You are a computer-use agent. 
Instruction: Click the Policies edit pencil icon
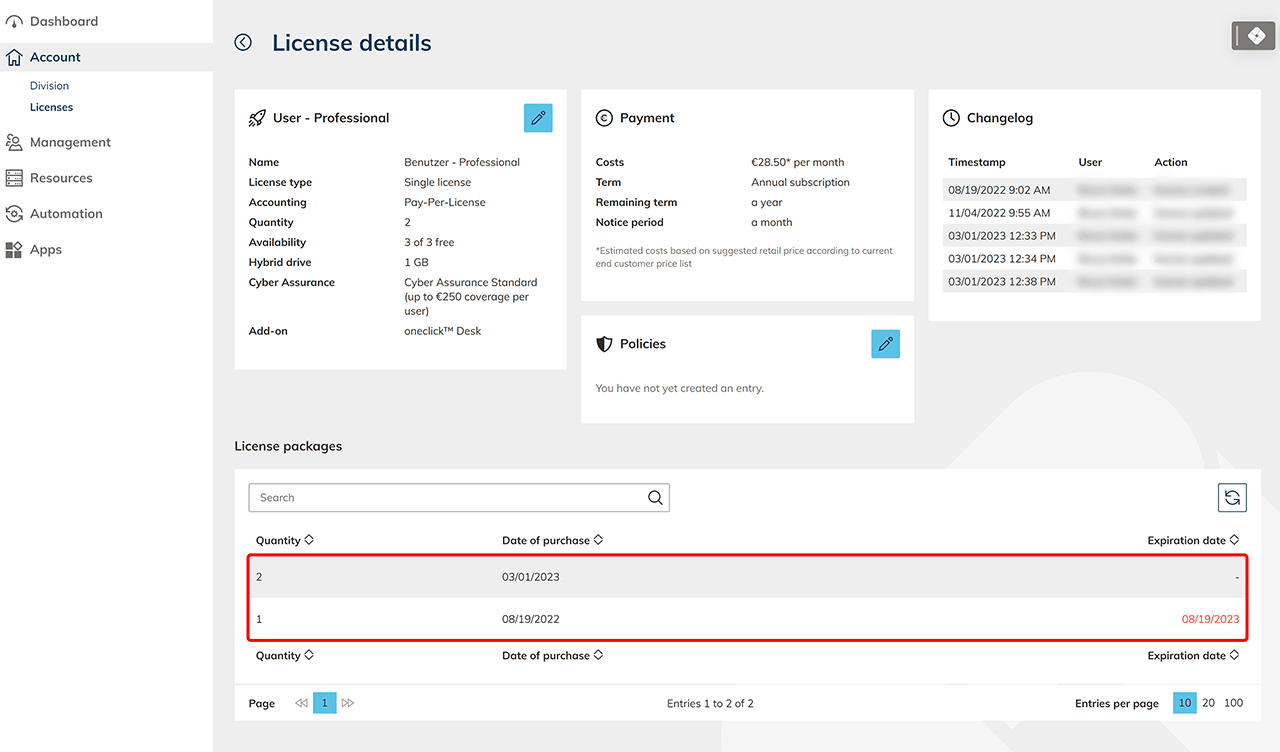pos(885,344)
